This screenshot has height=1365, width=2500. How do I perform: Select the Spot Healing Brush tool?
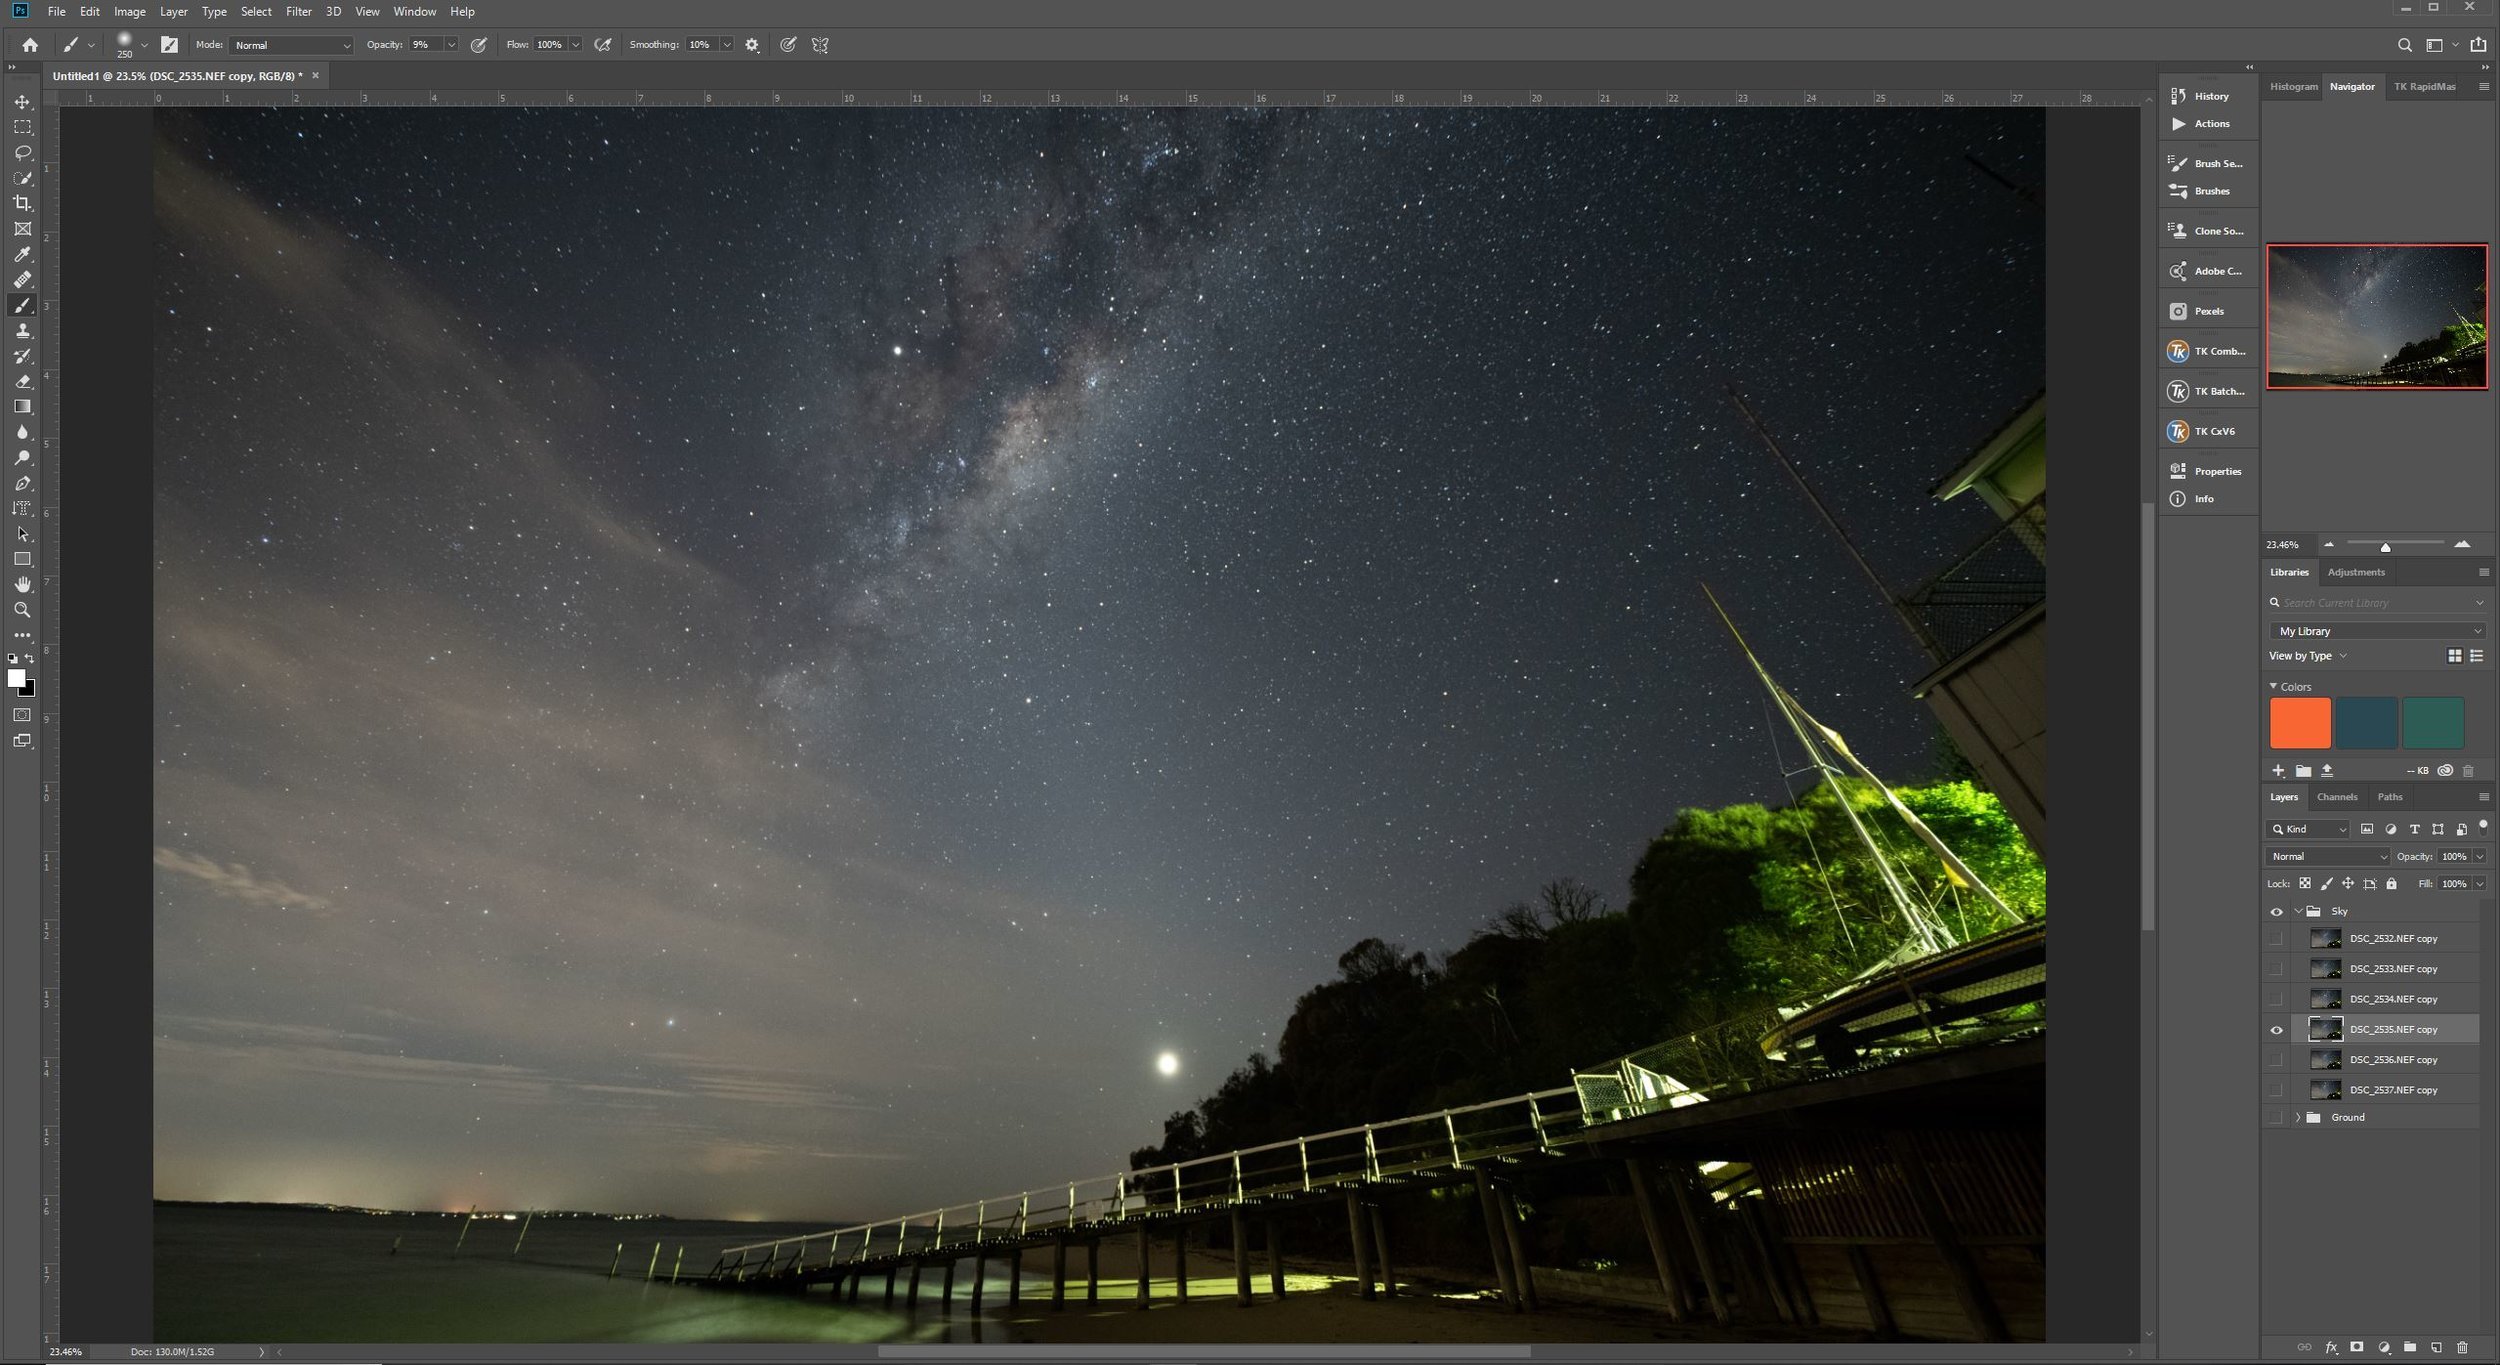(22, 280)
